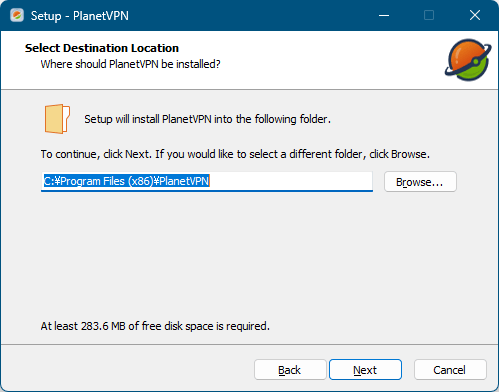499x392 pixels.
Task: Click the folder icon beside install text
Action: click(57, 119)
